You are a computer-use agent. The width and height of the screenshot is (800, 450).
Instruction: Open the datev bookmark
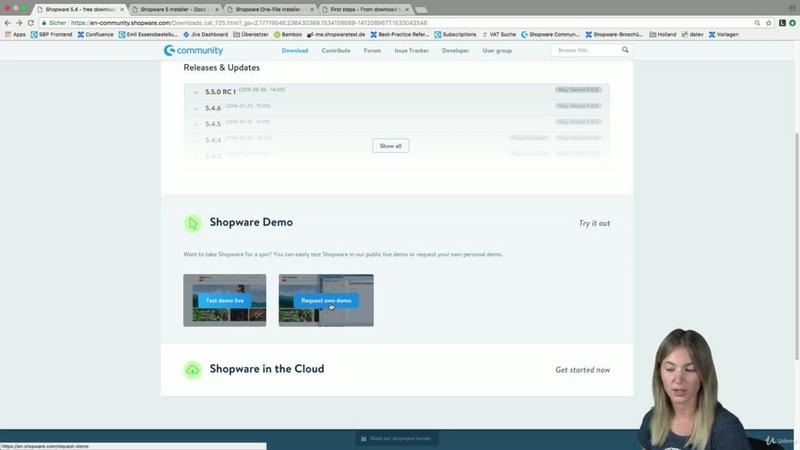coord(692,34)
